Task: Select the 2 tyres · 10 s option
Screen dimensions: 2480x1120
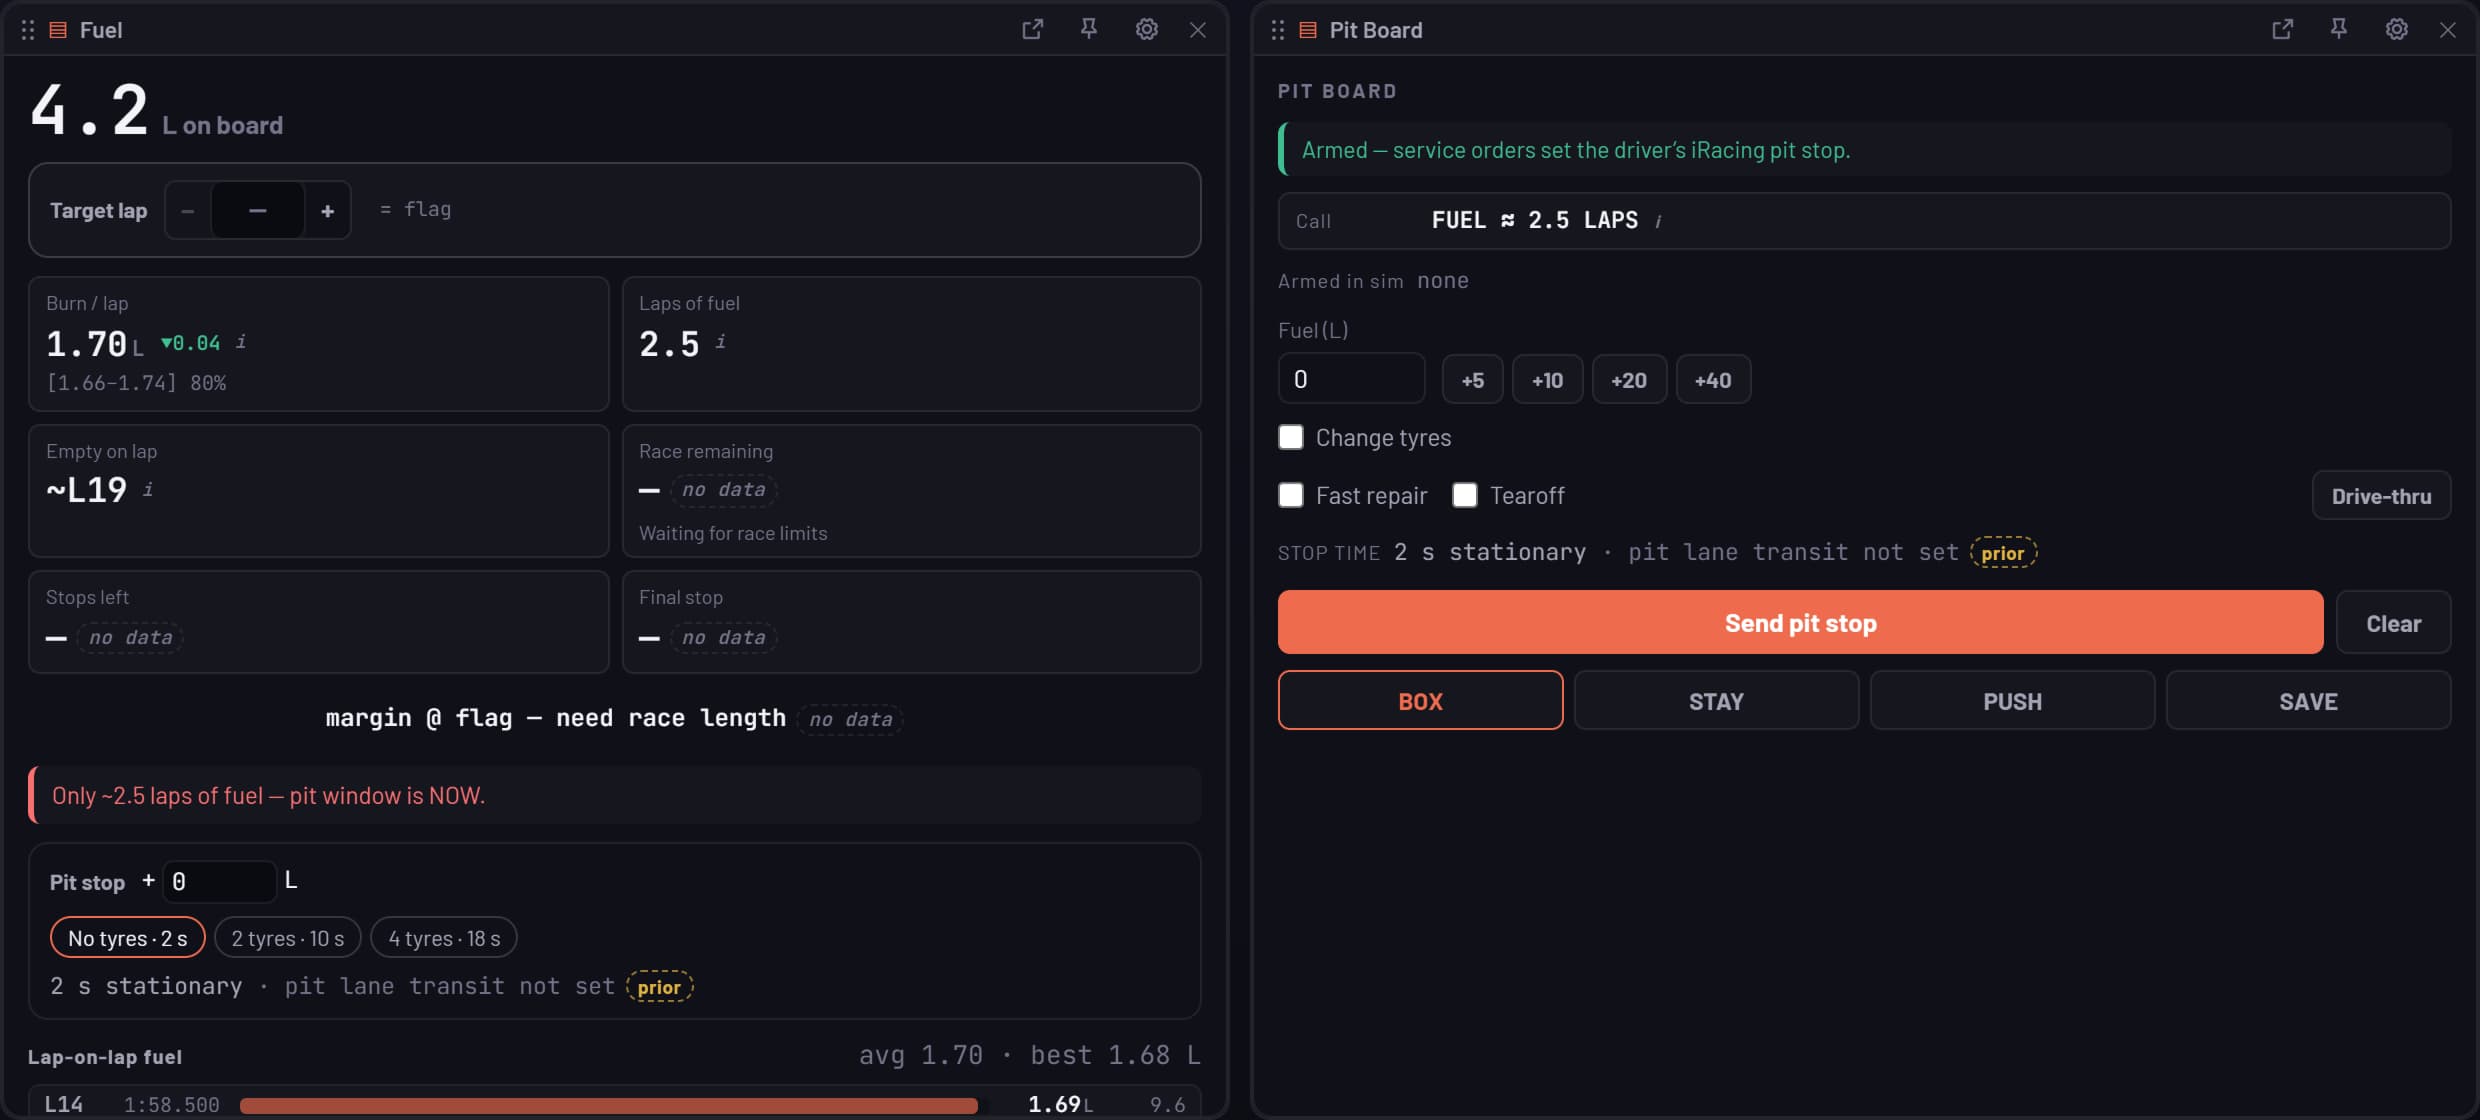Action: coord(288,938)
